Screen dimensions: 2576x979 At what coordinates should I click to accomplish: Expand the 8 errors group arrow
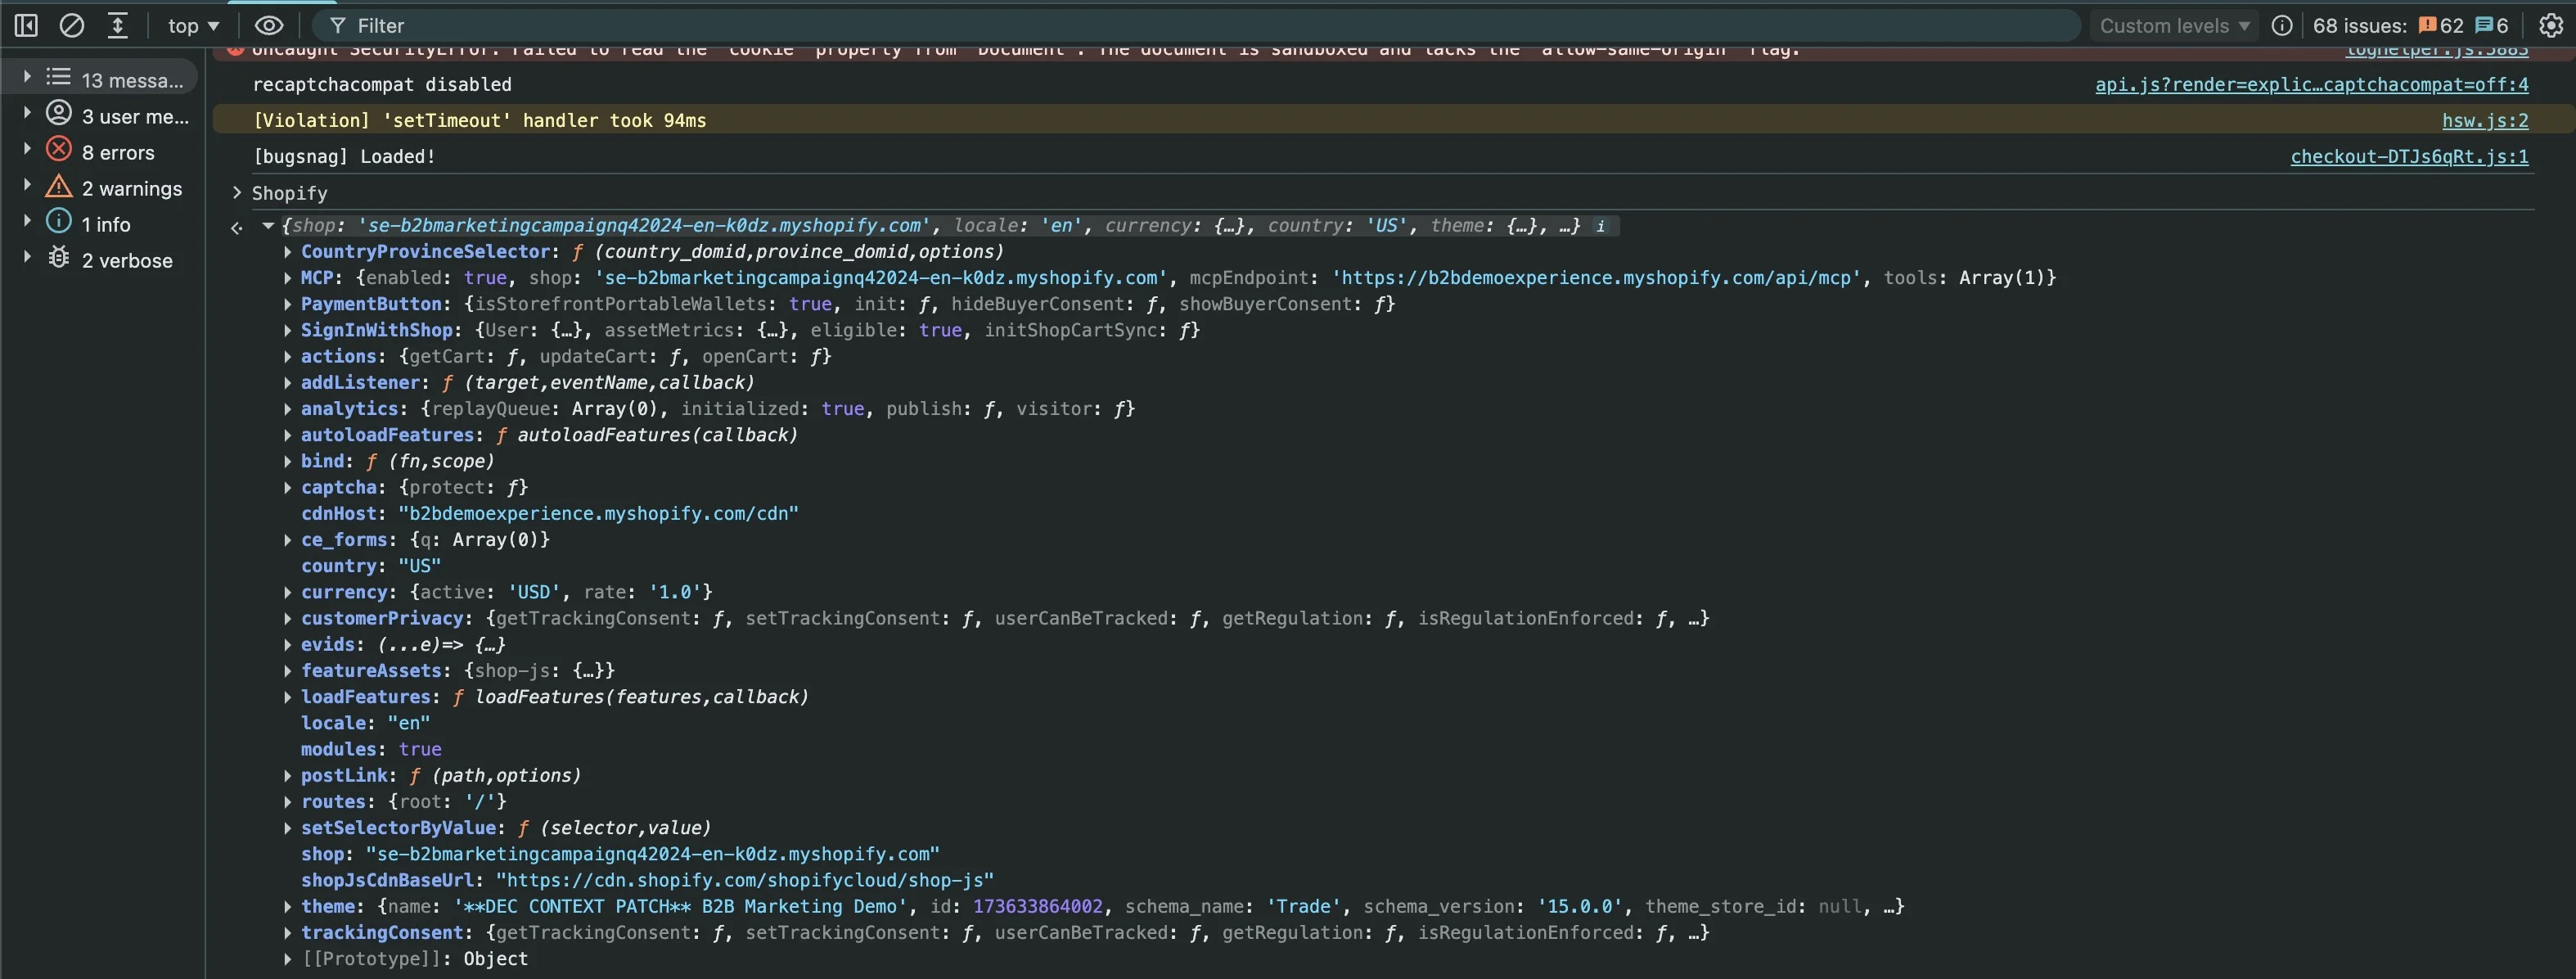point(27,150)
